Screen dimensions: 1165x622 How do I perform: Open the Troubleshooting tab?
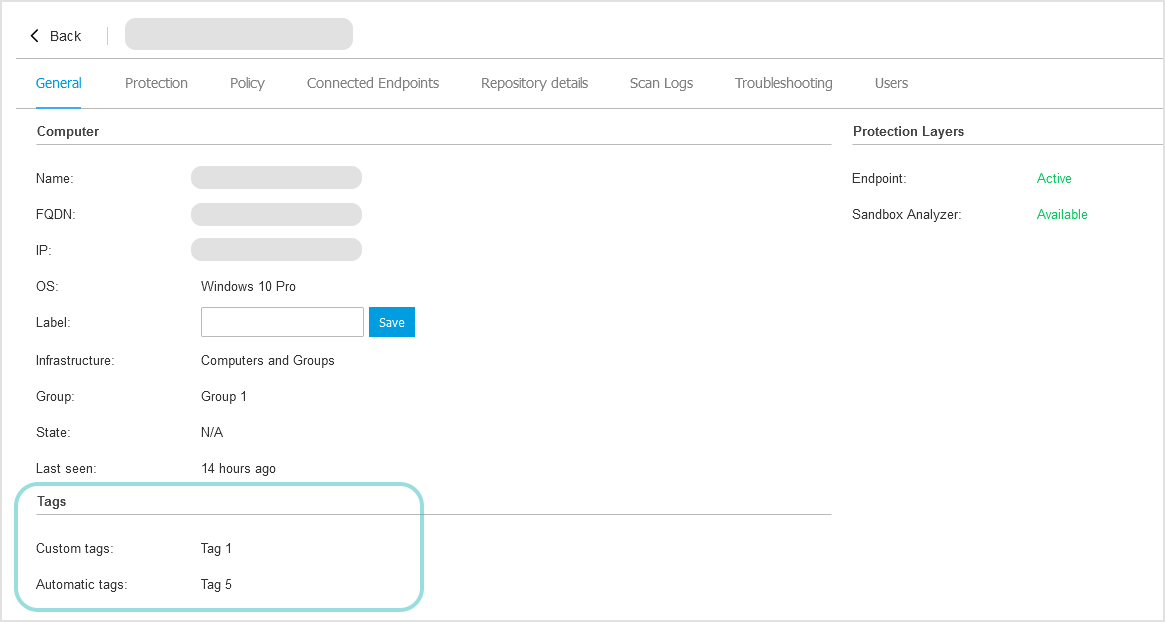(783, 83)
